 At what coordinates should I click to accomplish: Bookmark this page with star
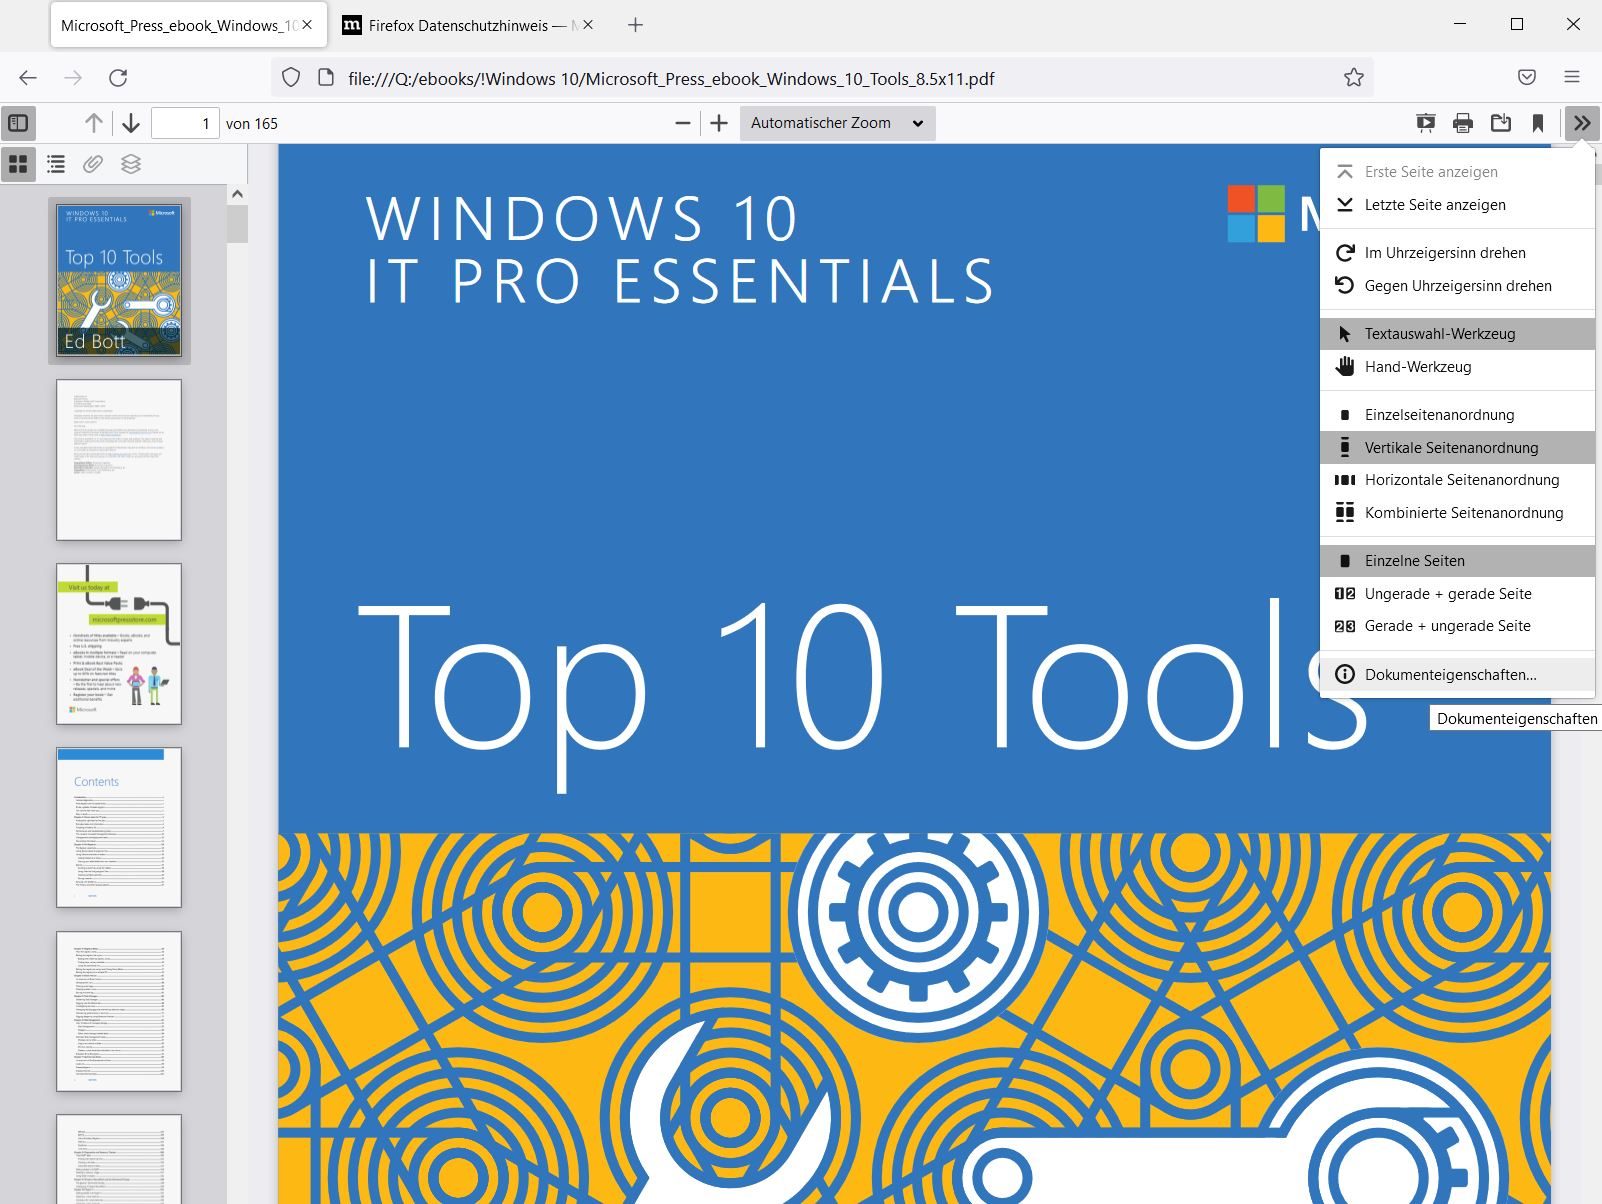[x=1354, y=78]
